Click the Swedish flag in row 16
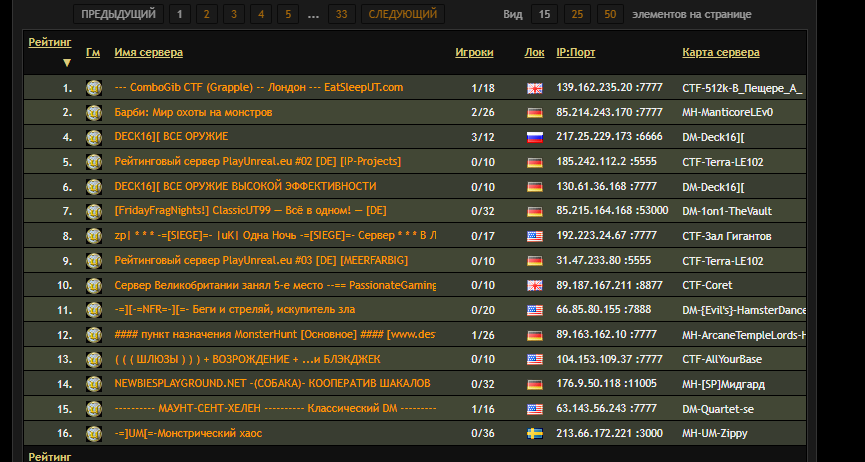 [x=535, y=434]
